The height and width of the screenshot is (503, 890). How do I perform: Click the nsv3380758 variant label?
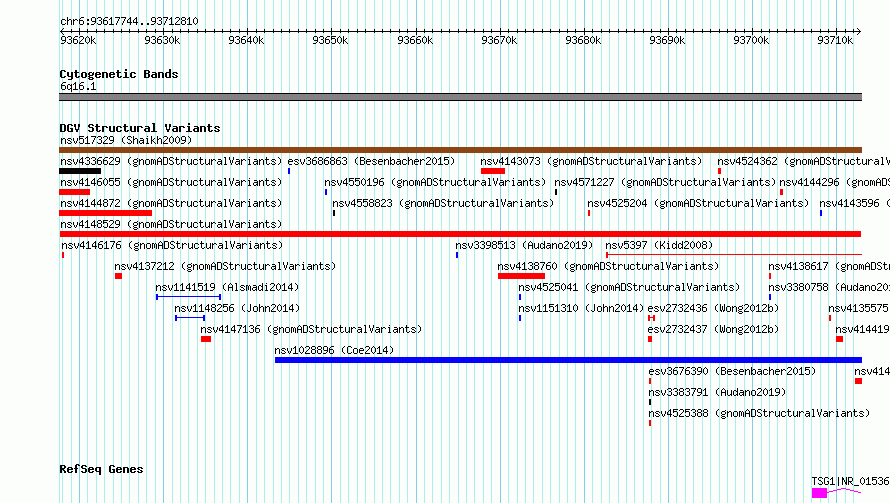pos(829,287)
